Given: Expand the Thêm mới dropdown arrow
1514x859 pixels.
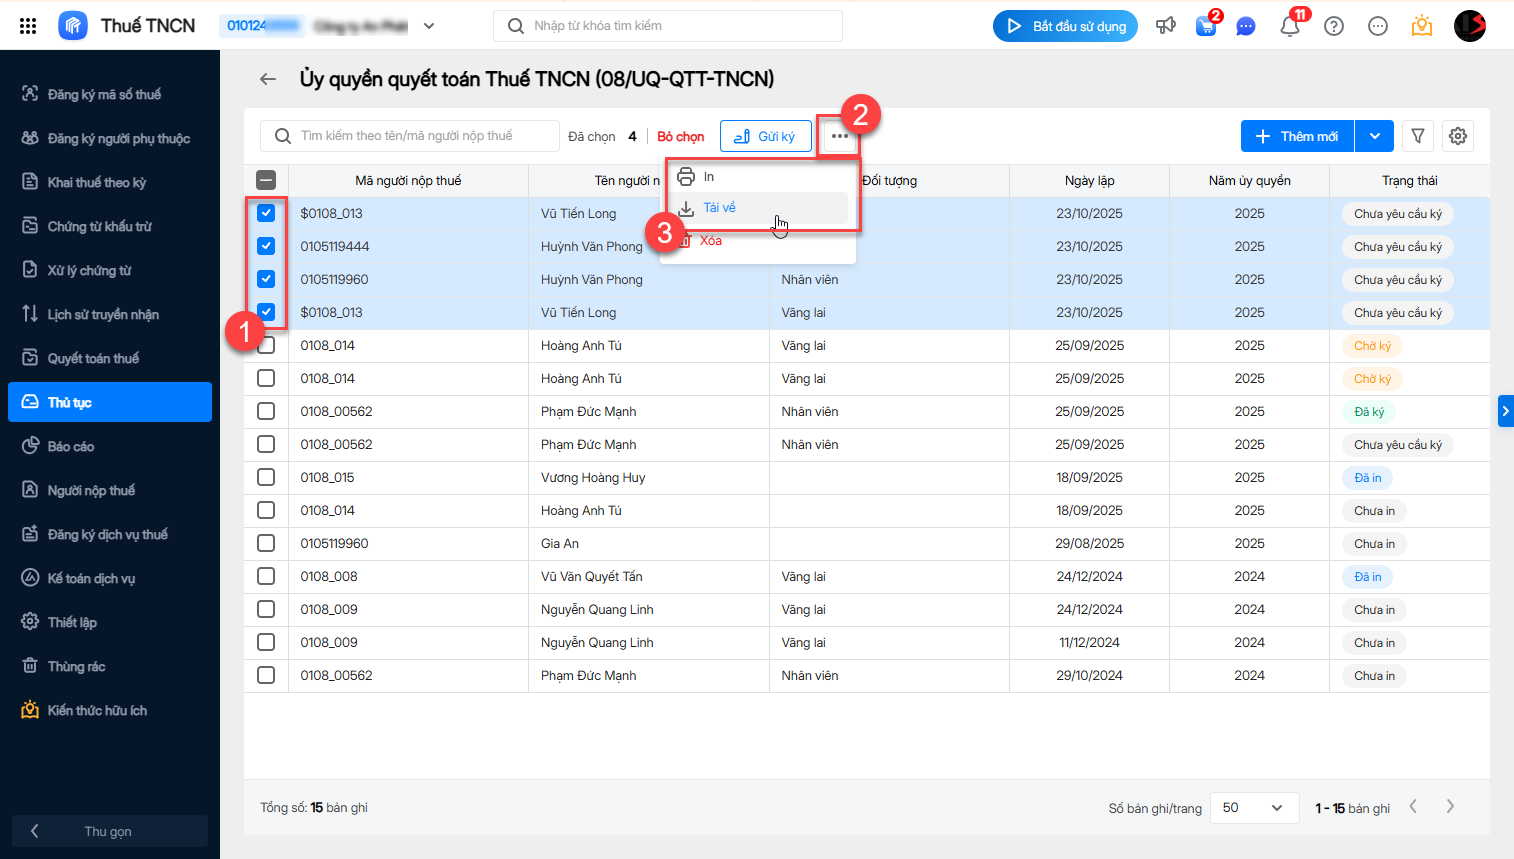Looking at the screenshot, I should (1375, 136).
